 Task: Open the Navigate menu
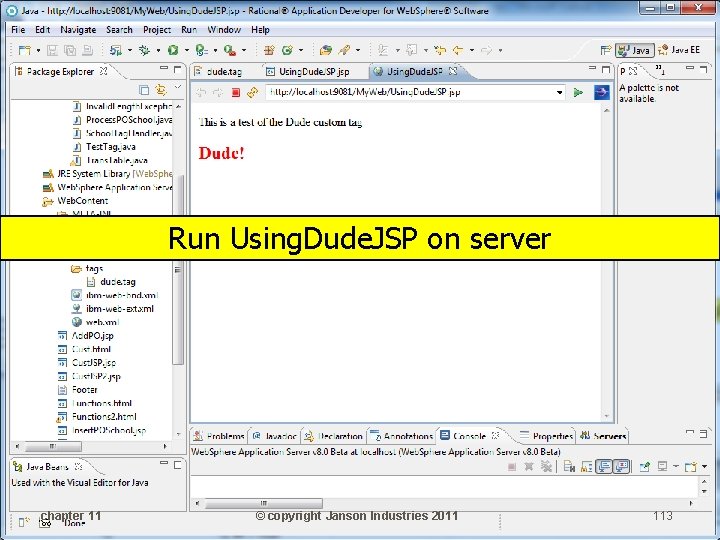coord(78,30)
